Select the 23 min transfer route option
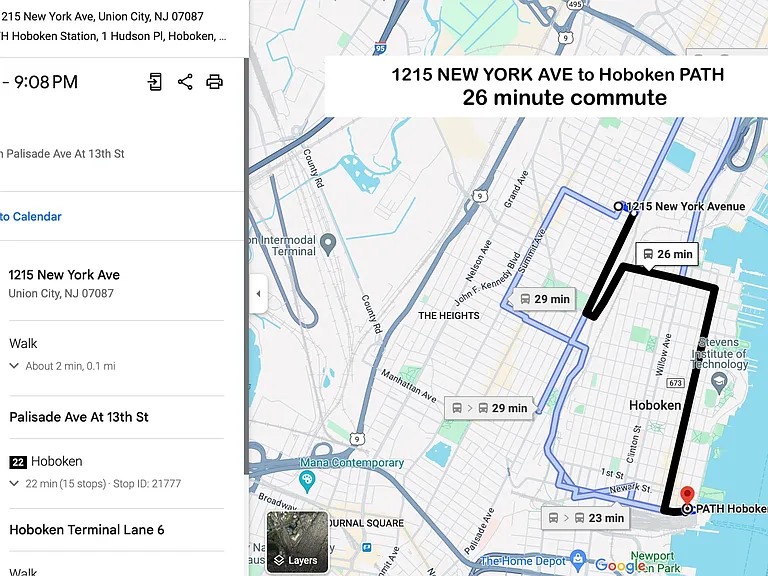The width and height of the screenshot is (768, 576). coord(585,518)
